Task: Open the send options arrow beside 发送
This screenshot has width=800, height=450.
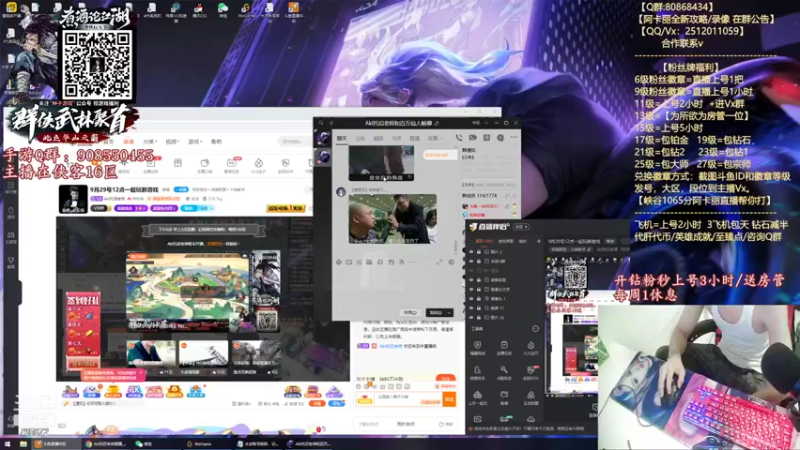Action: (449, 313)
